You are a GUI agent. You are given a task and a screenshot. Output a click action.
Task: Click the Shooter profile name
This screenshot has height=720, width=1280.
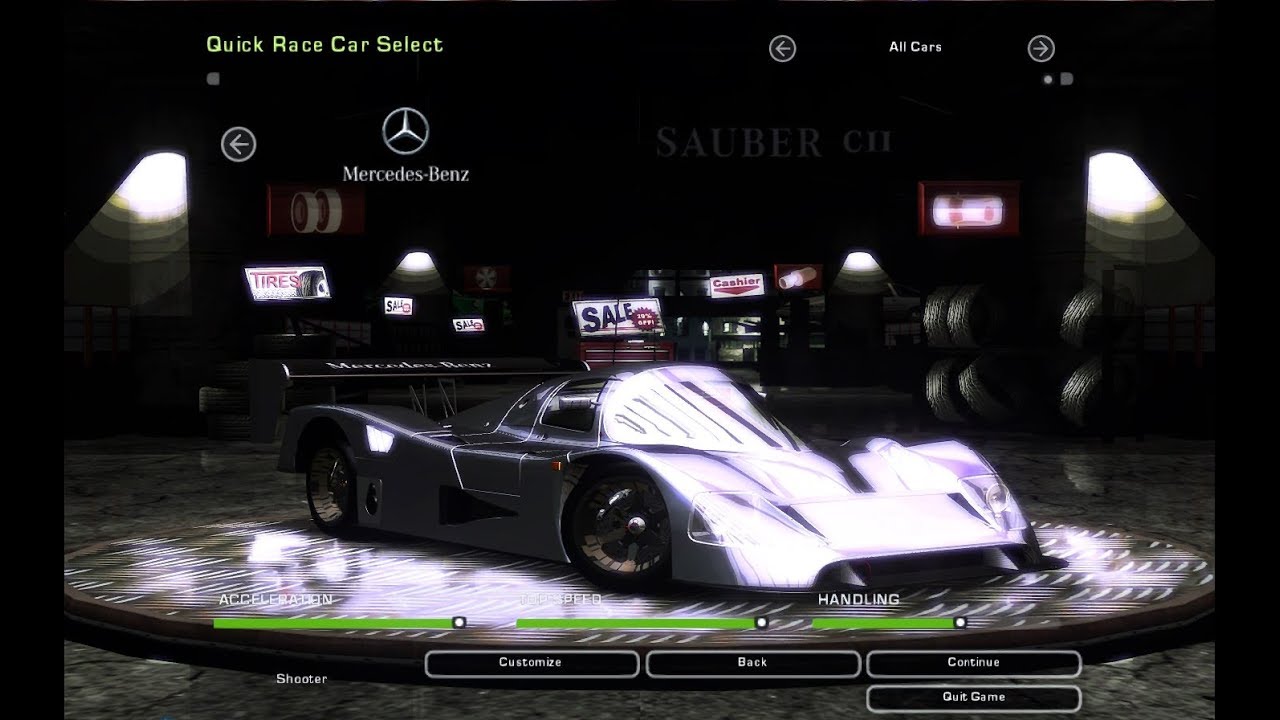click(301, 679)
